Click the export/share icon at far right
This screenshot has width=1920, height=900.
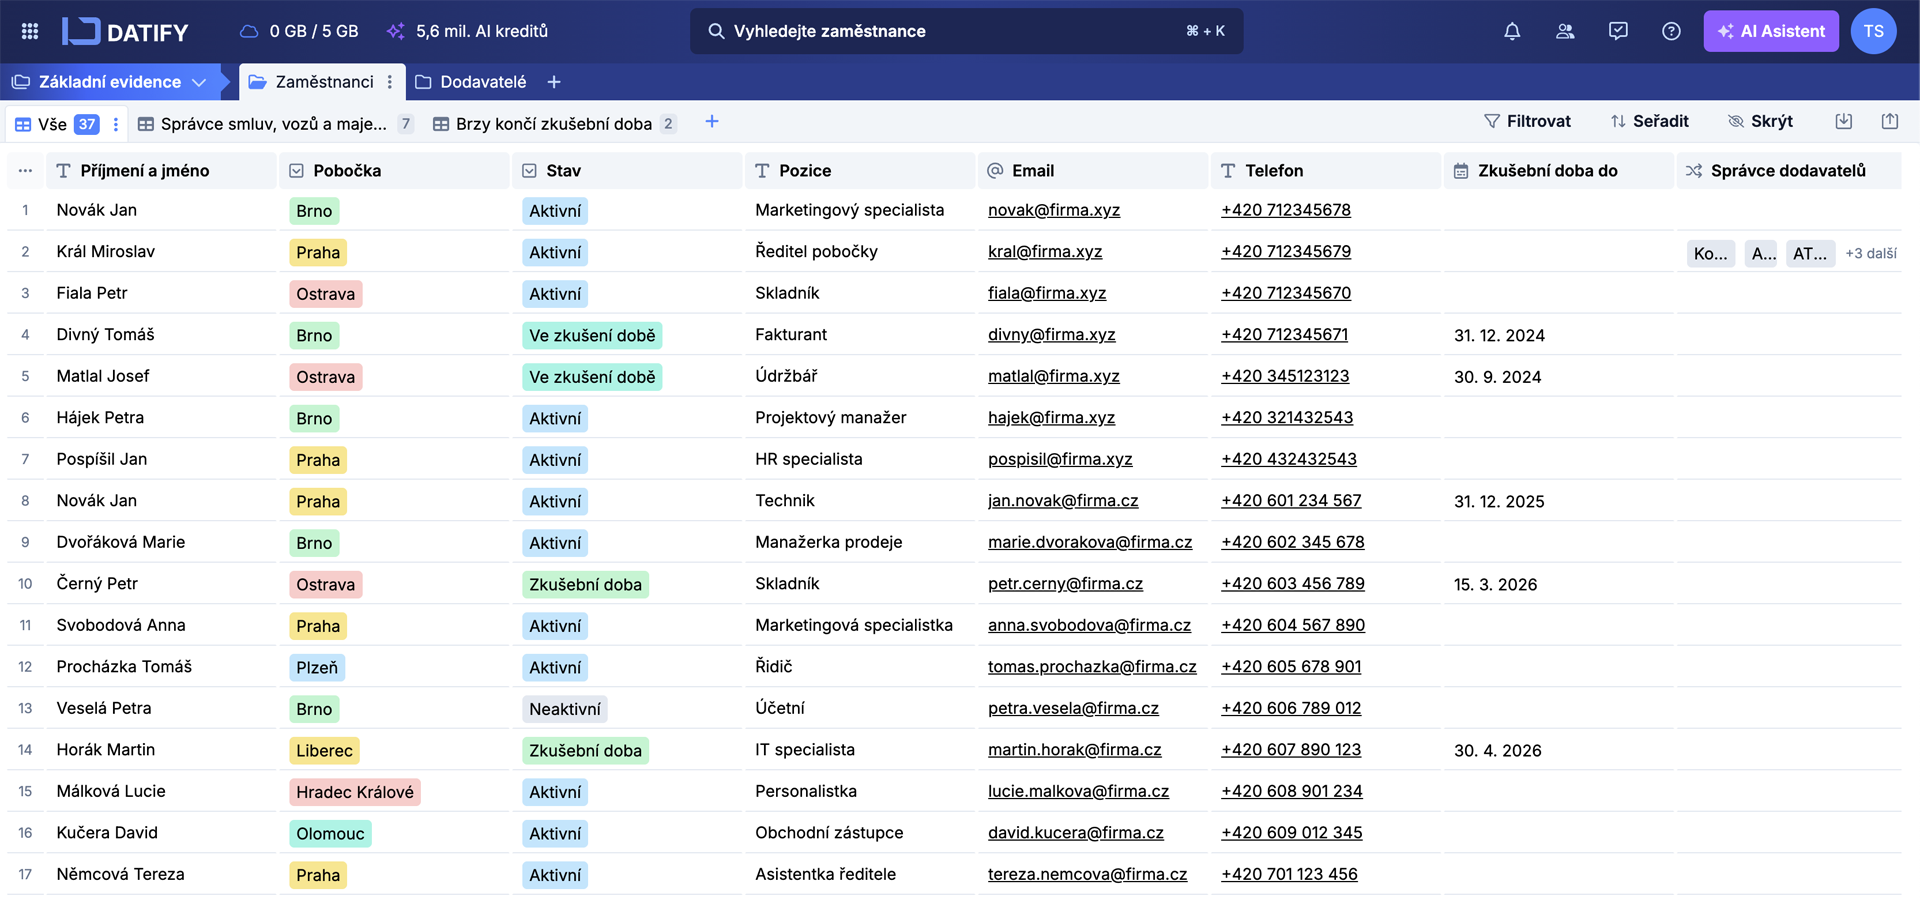pos(1890,121)
